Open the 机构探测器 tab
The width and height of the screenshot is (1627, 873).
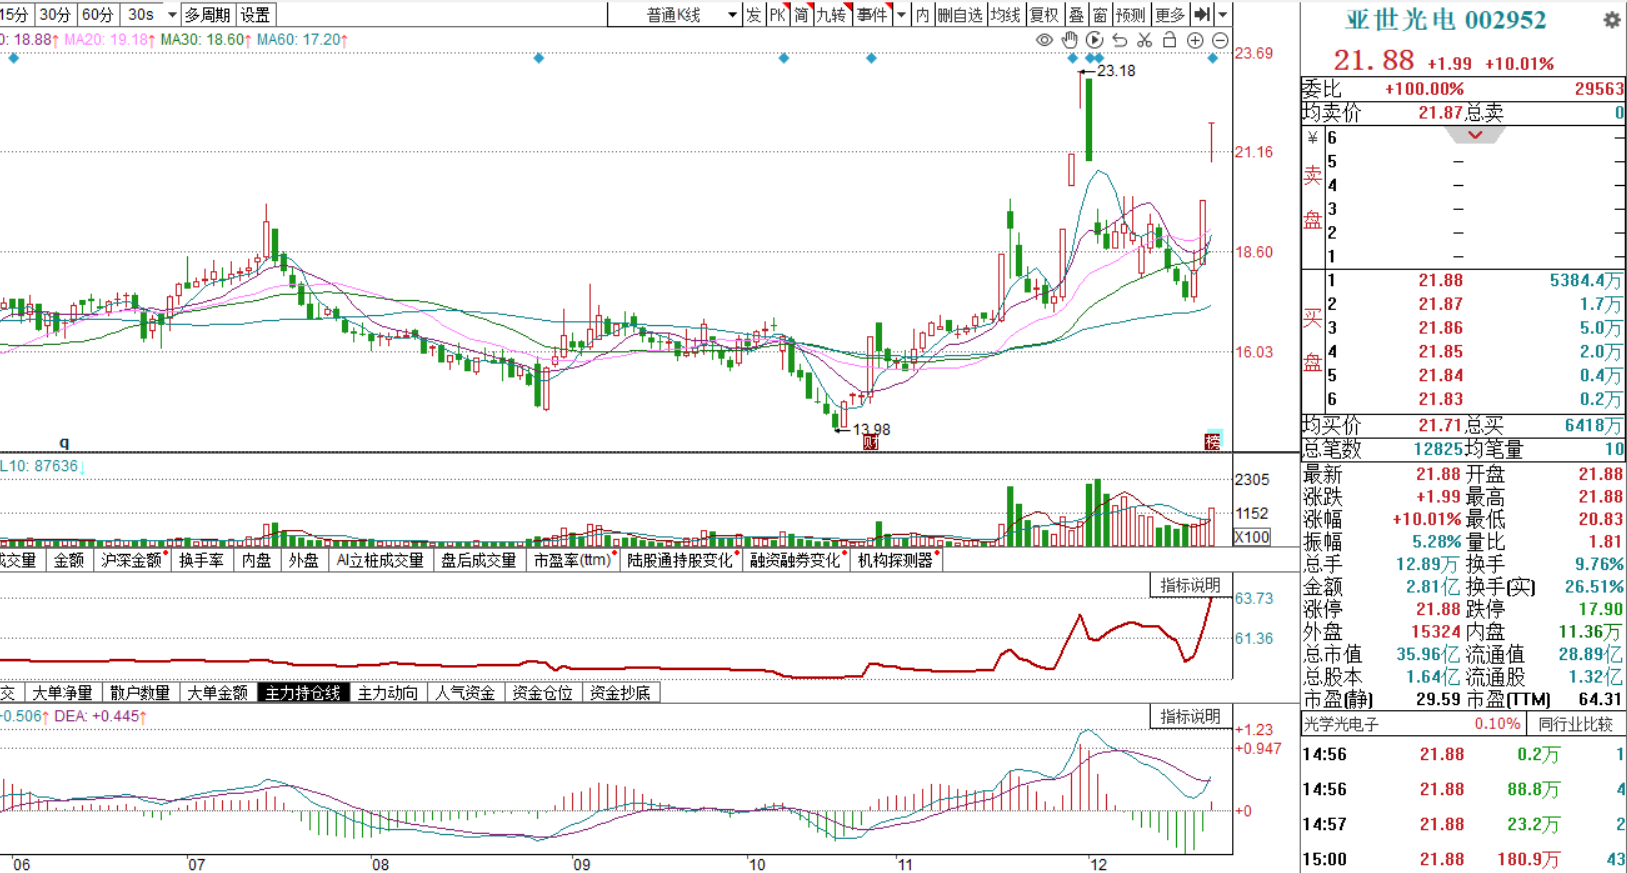[x=896, y=560]
